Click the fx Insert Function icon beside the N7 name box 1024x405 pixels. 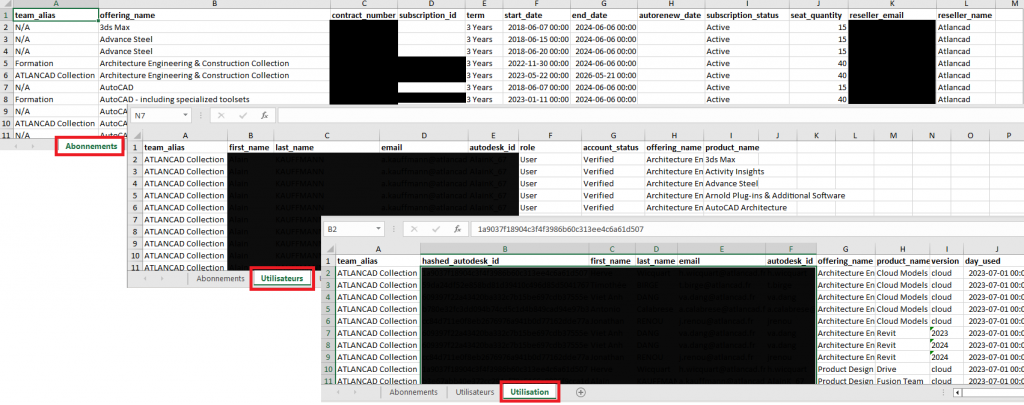coord(264,116)
